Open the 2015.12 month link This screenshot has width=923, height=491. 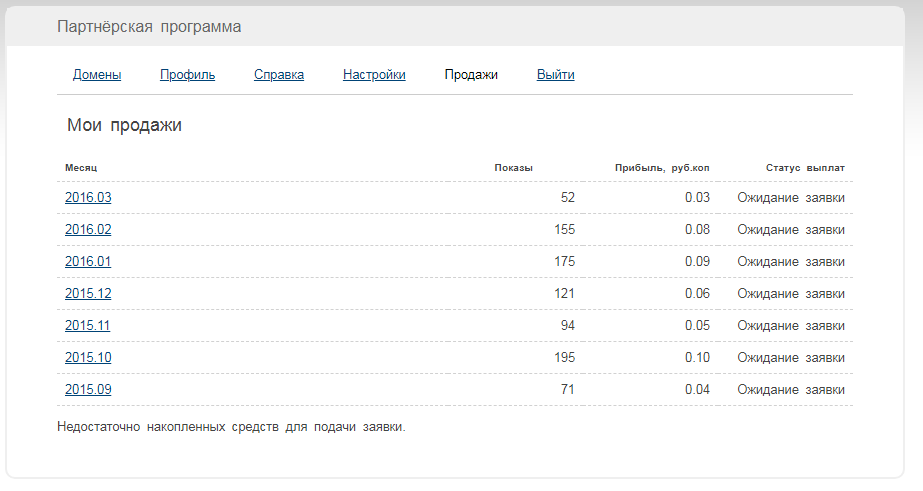pos(88,293)
